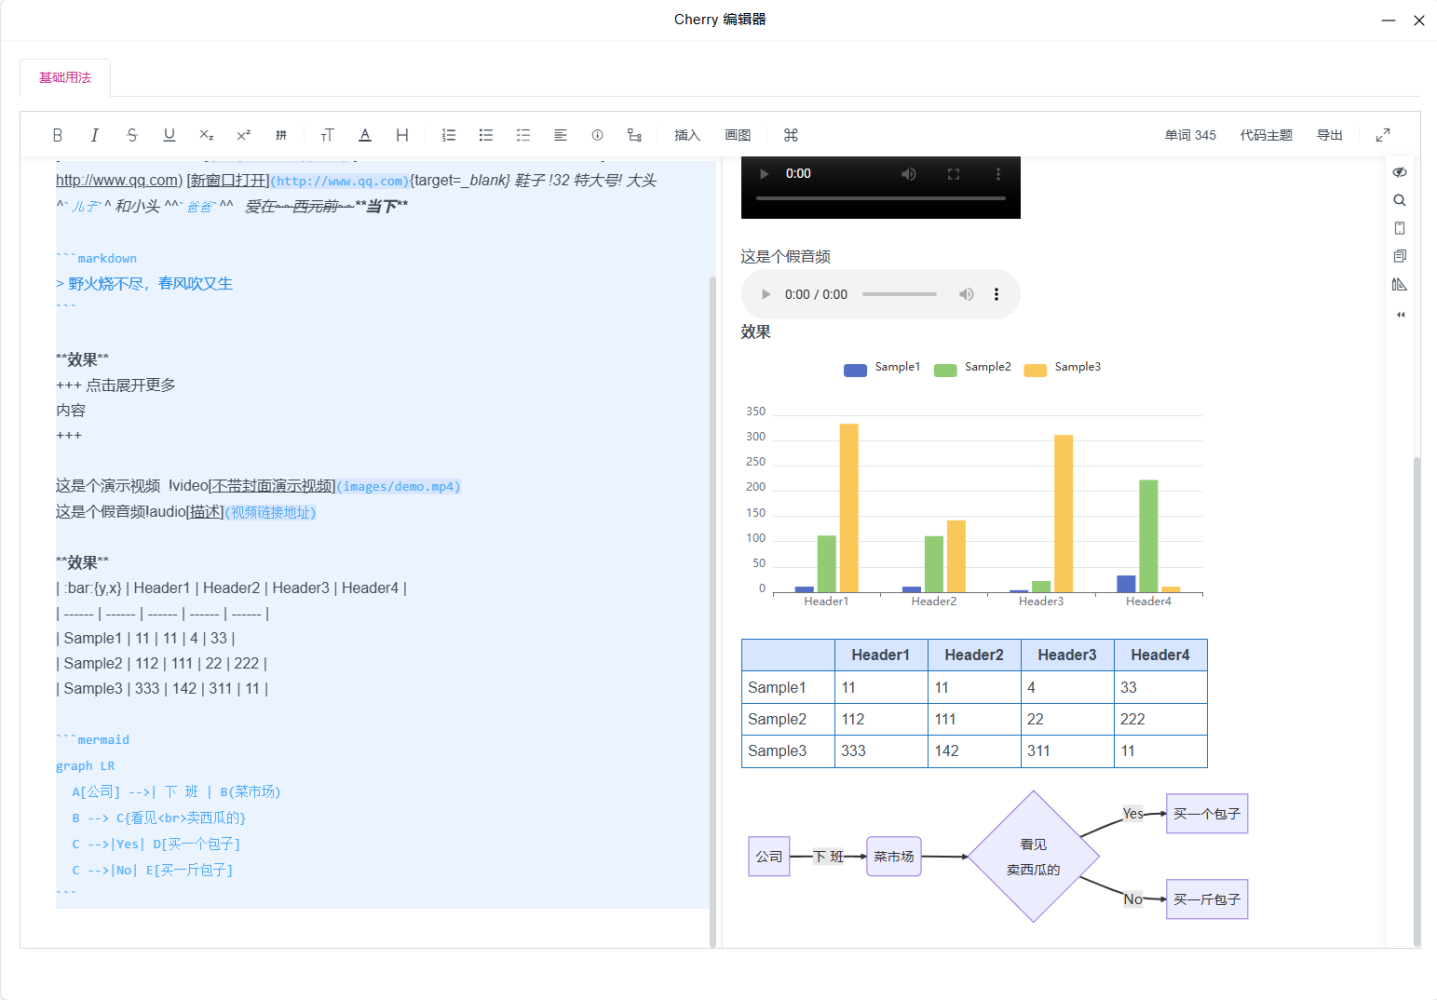This screenshot has width=1437, height=1000.
Task: Apply strikethrough formatting
Action: (132, 135)
